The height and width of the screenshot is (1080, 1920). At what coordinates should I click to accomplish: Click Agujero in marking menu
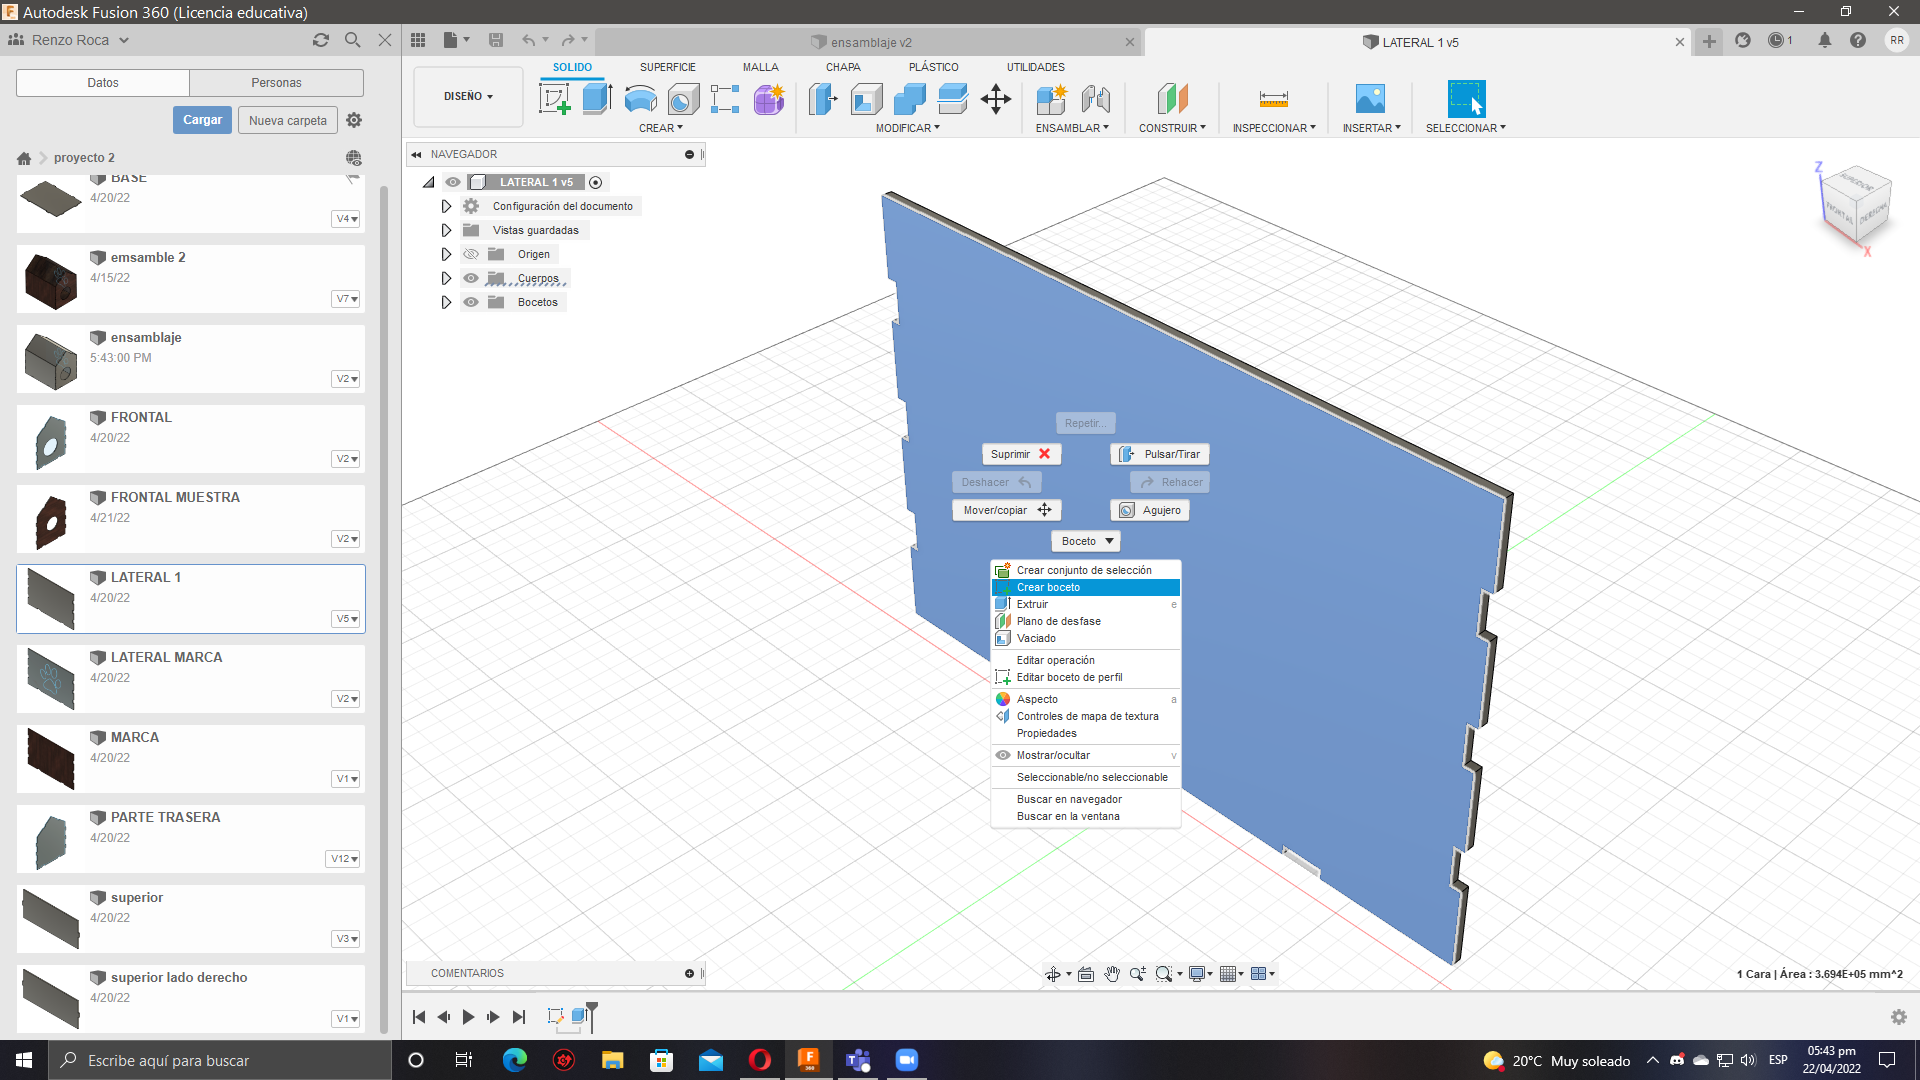[1150, 510]
